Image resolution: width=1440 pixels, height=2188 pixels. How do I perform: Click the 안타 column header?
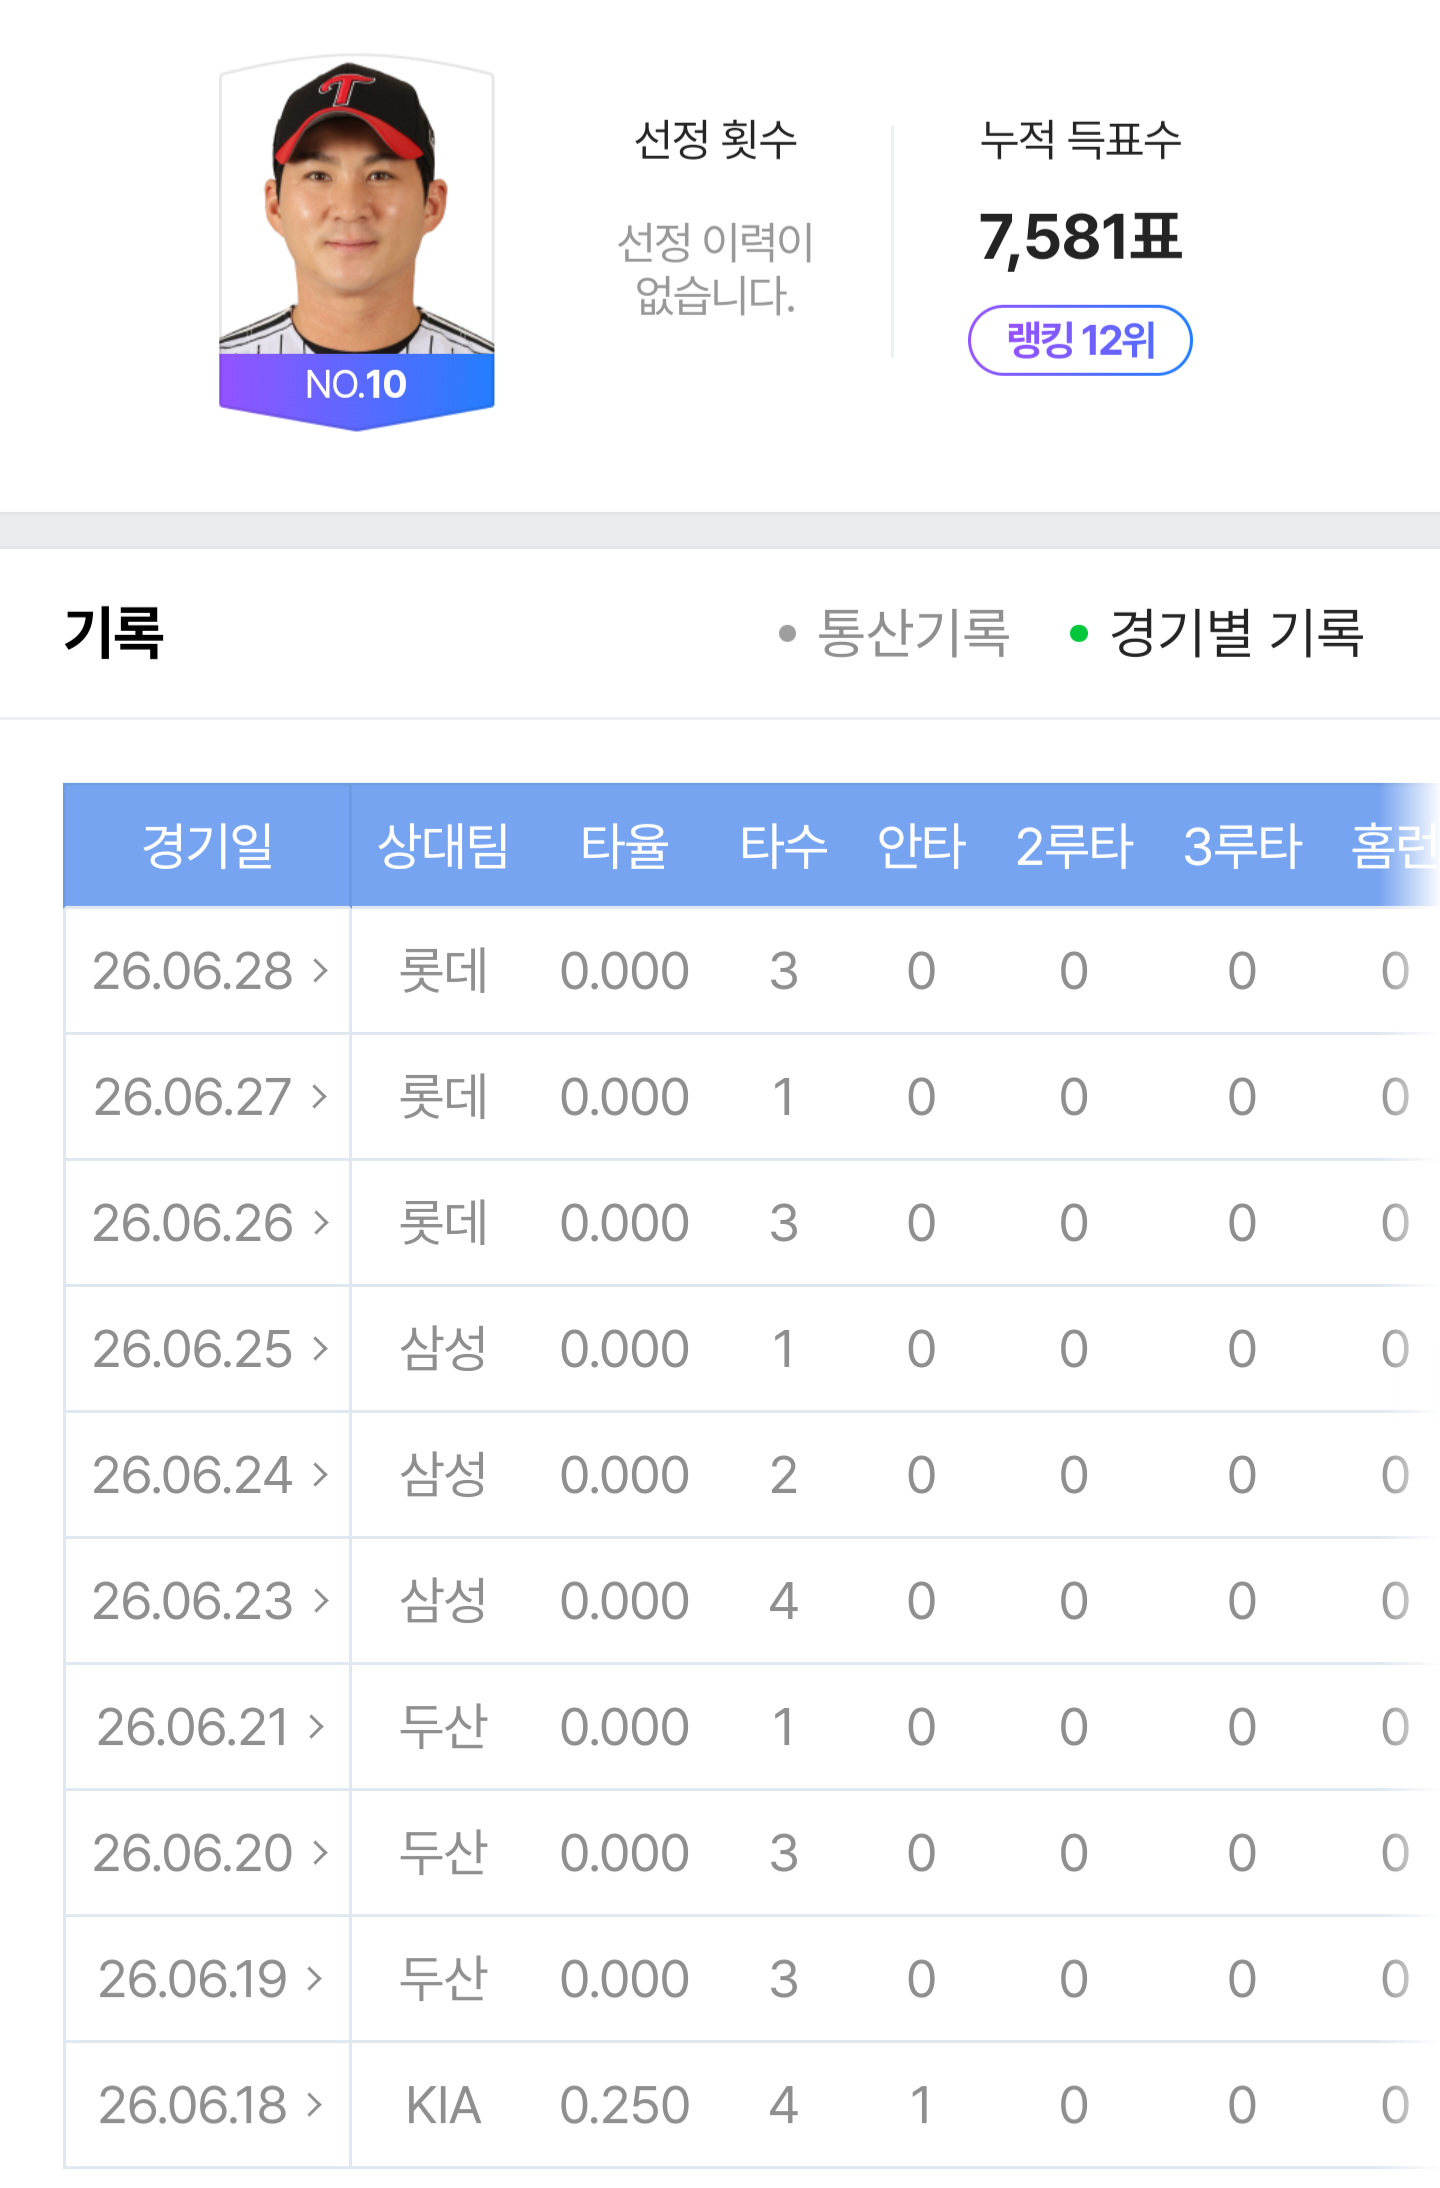click(x=921, y=846)
